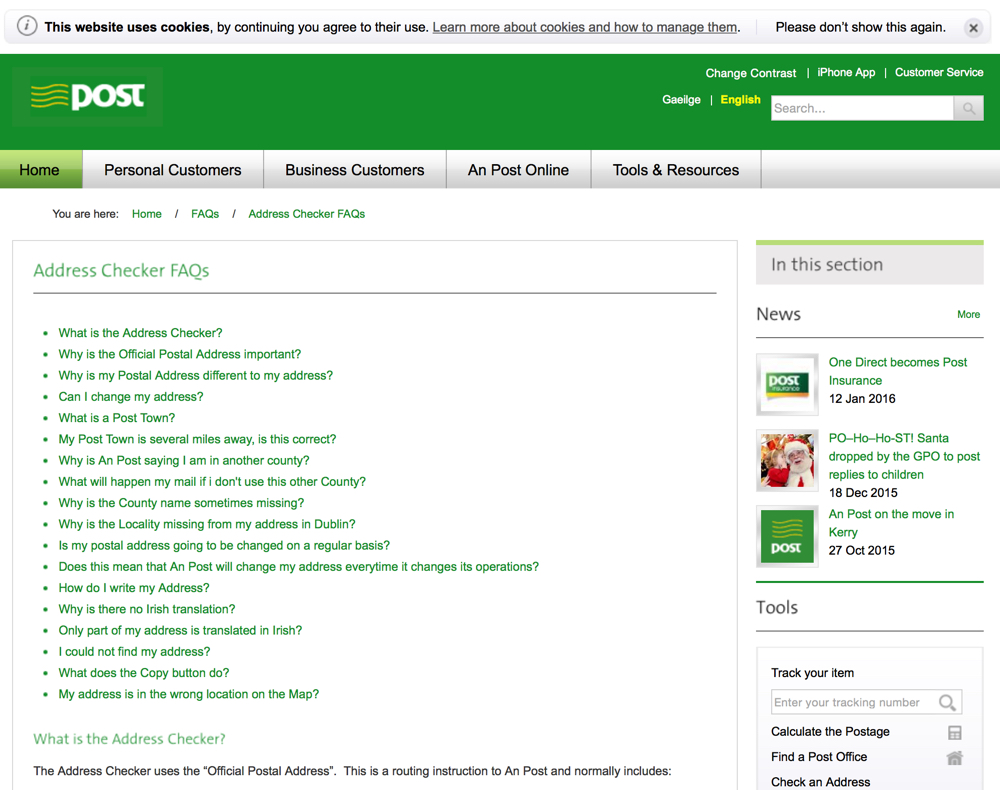
Task: Click the tracking number search icon
Action: pyautogui.click(x=947, y=703)
